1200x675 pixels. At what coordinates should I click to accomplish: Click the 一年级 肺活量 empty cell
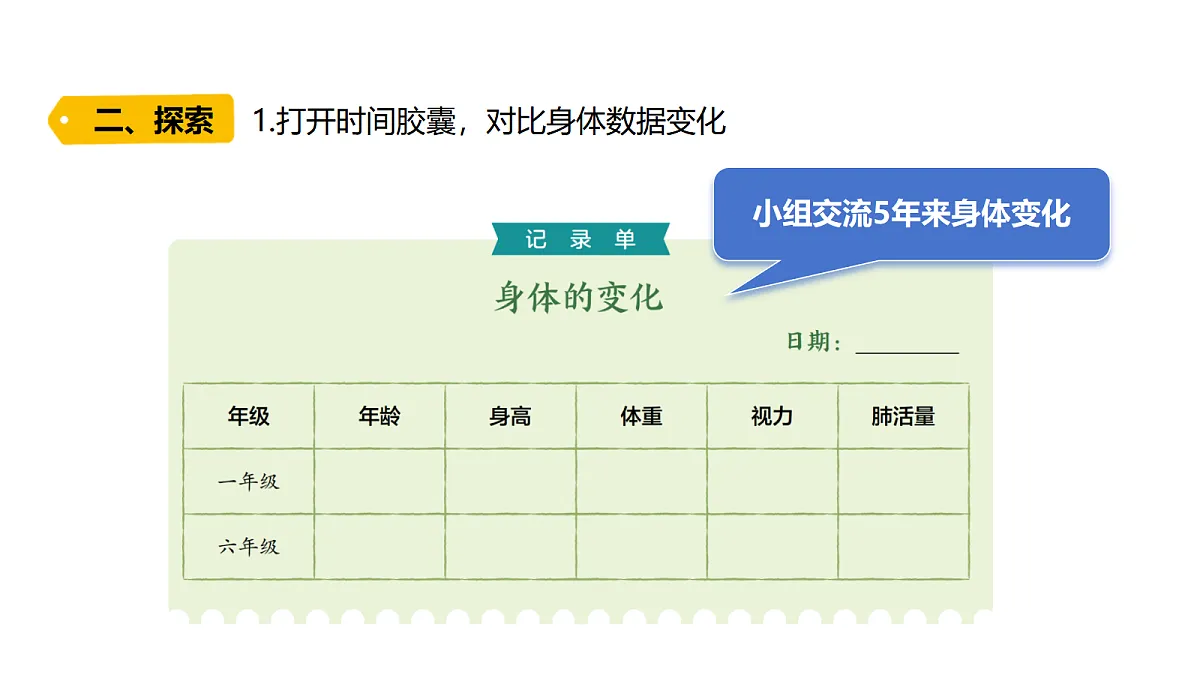tap(903, 481)
